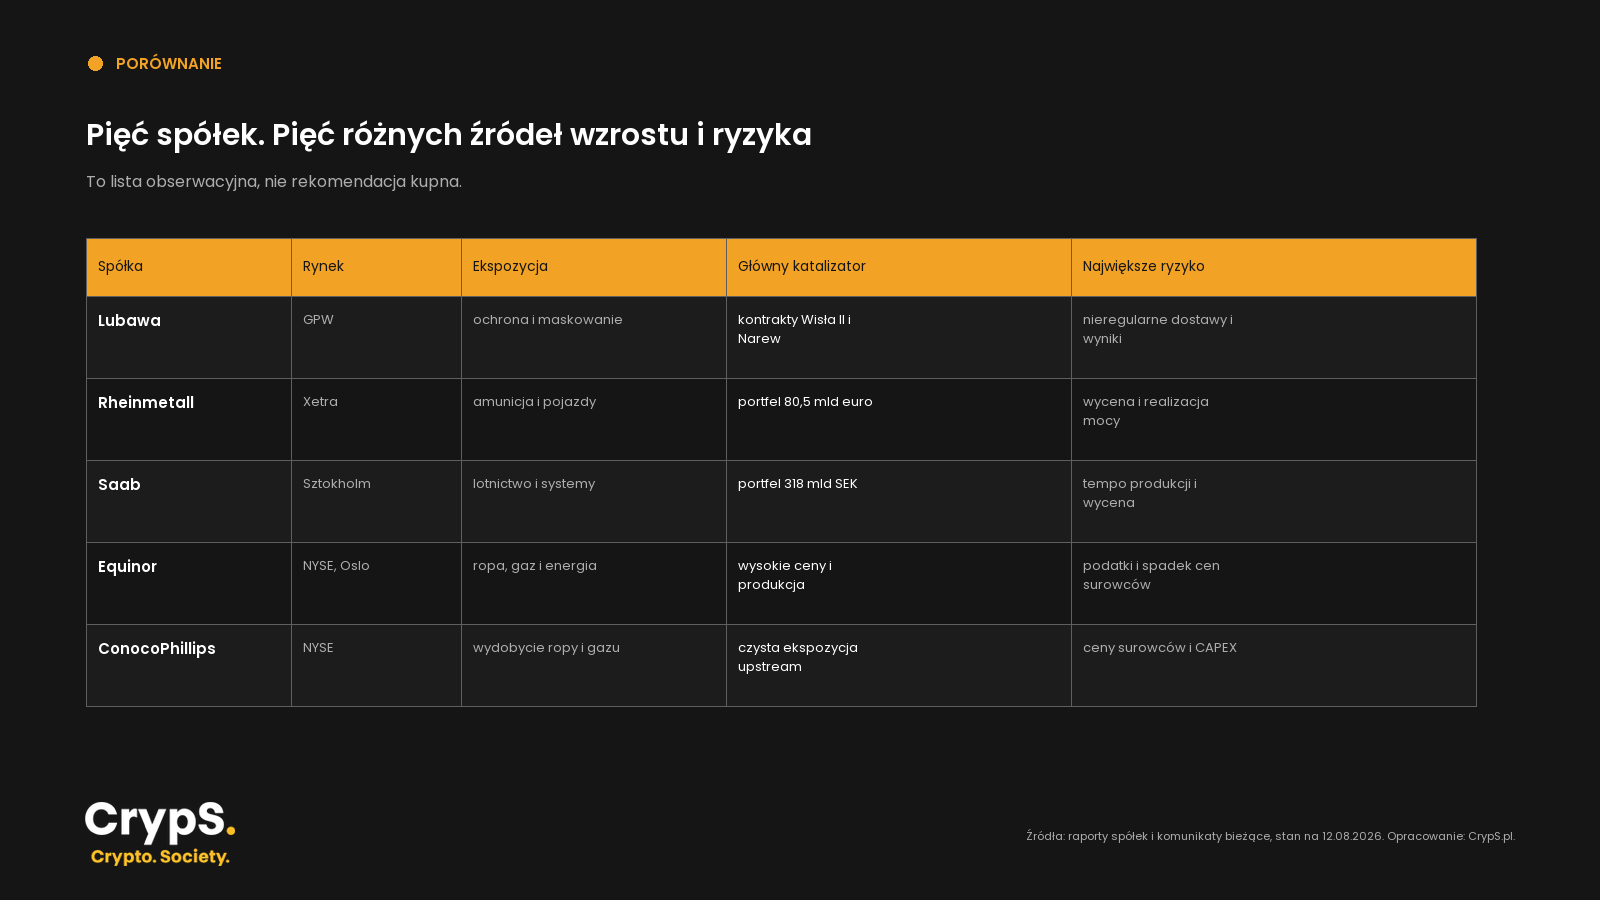Viewport: 1600px width, 900px height.
Task: Click the Rynek column header
Action: [x=377, y=267]
